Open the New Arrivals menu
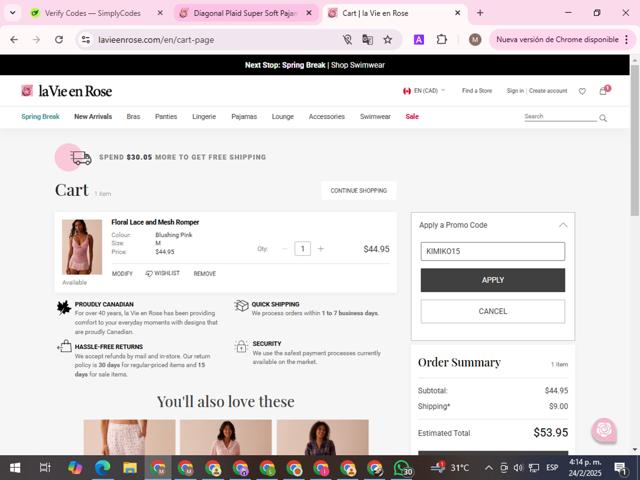This screenshot has width=640, height=480. click(x=93, y=116)
